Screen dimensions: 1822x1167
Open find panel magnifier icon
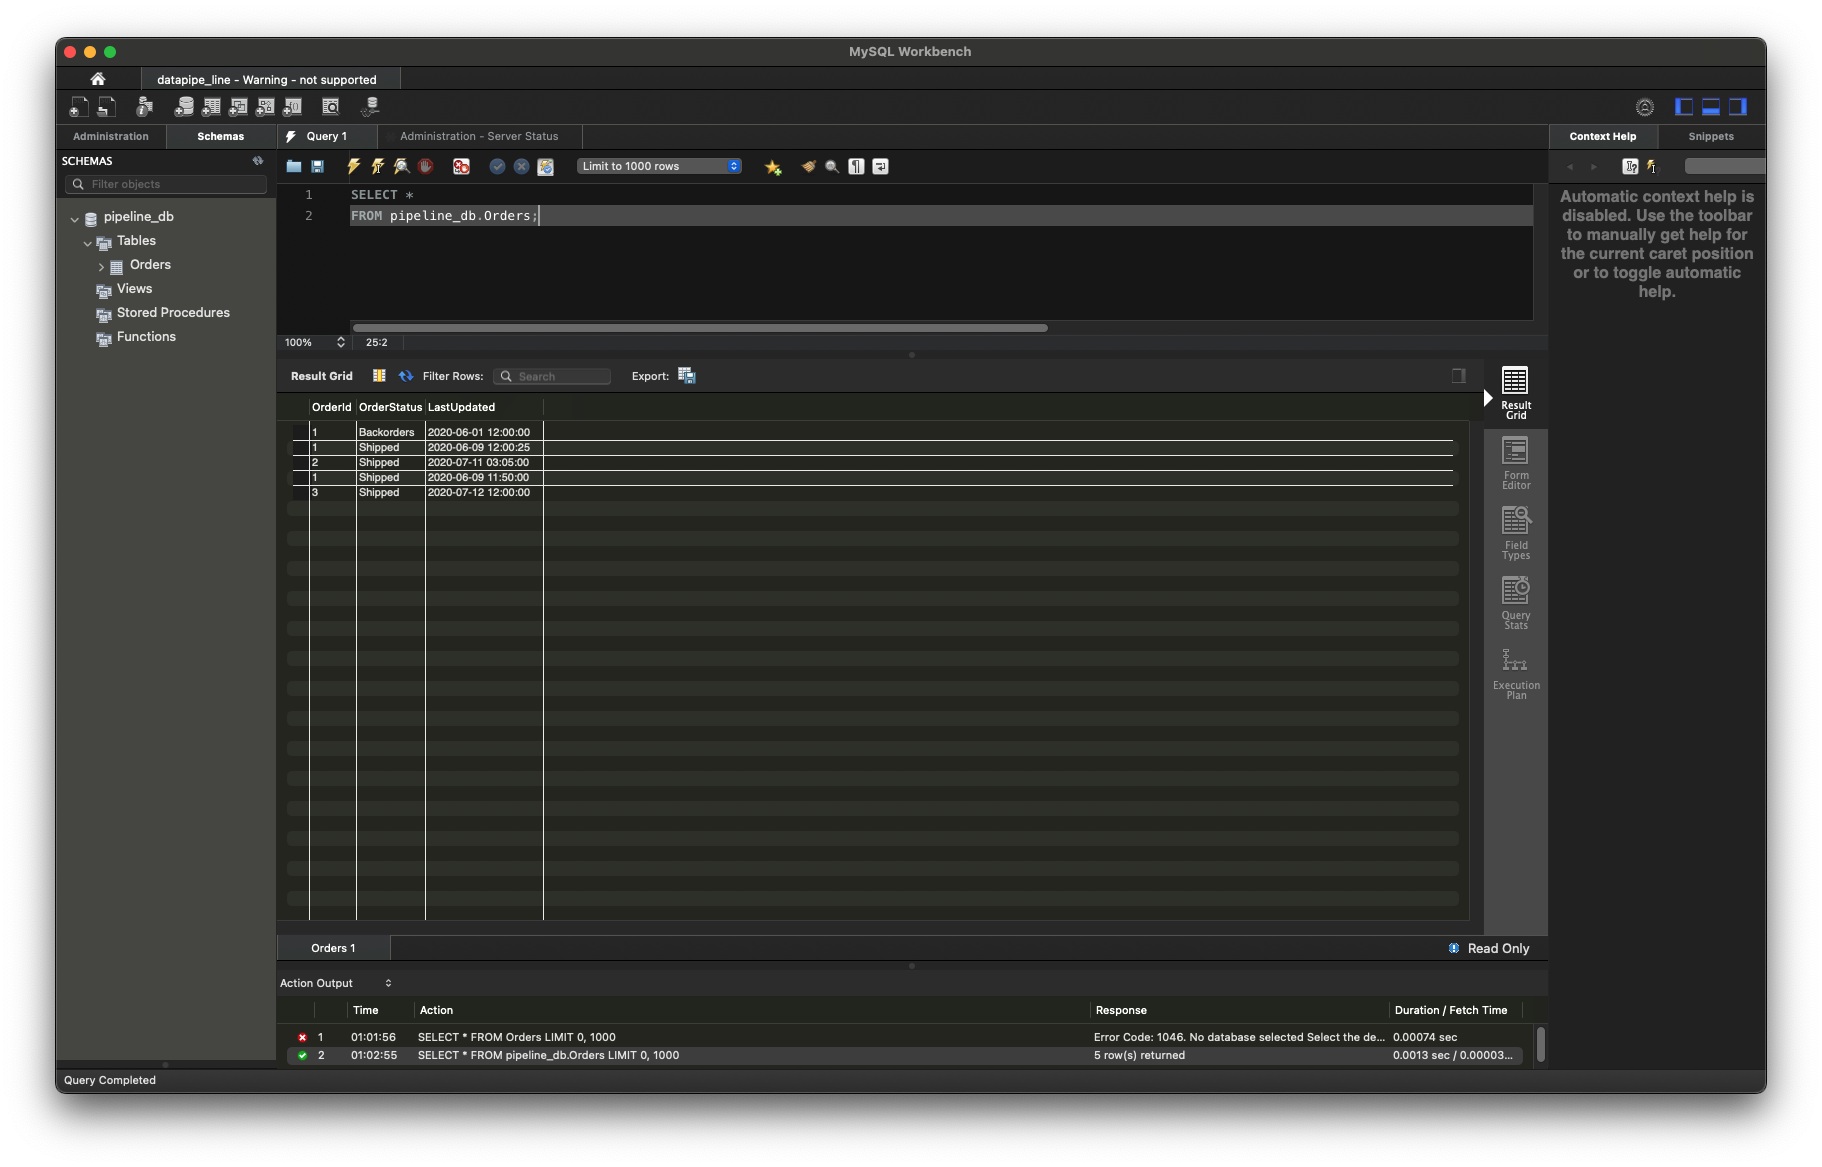pos(832,166)
